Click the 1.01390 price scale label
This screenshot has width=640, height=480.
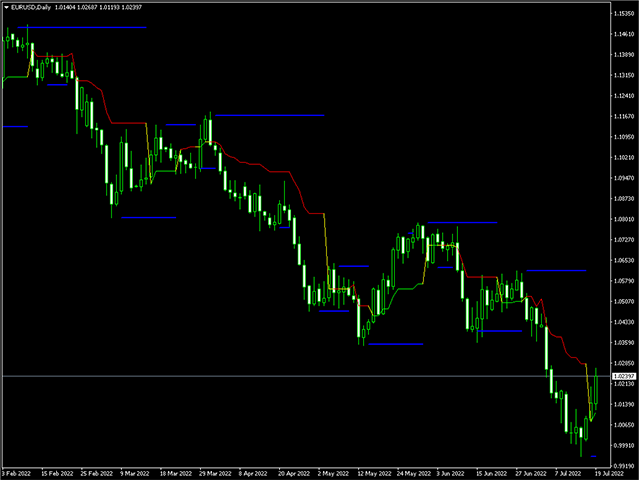(x=624, y=404)
